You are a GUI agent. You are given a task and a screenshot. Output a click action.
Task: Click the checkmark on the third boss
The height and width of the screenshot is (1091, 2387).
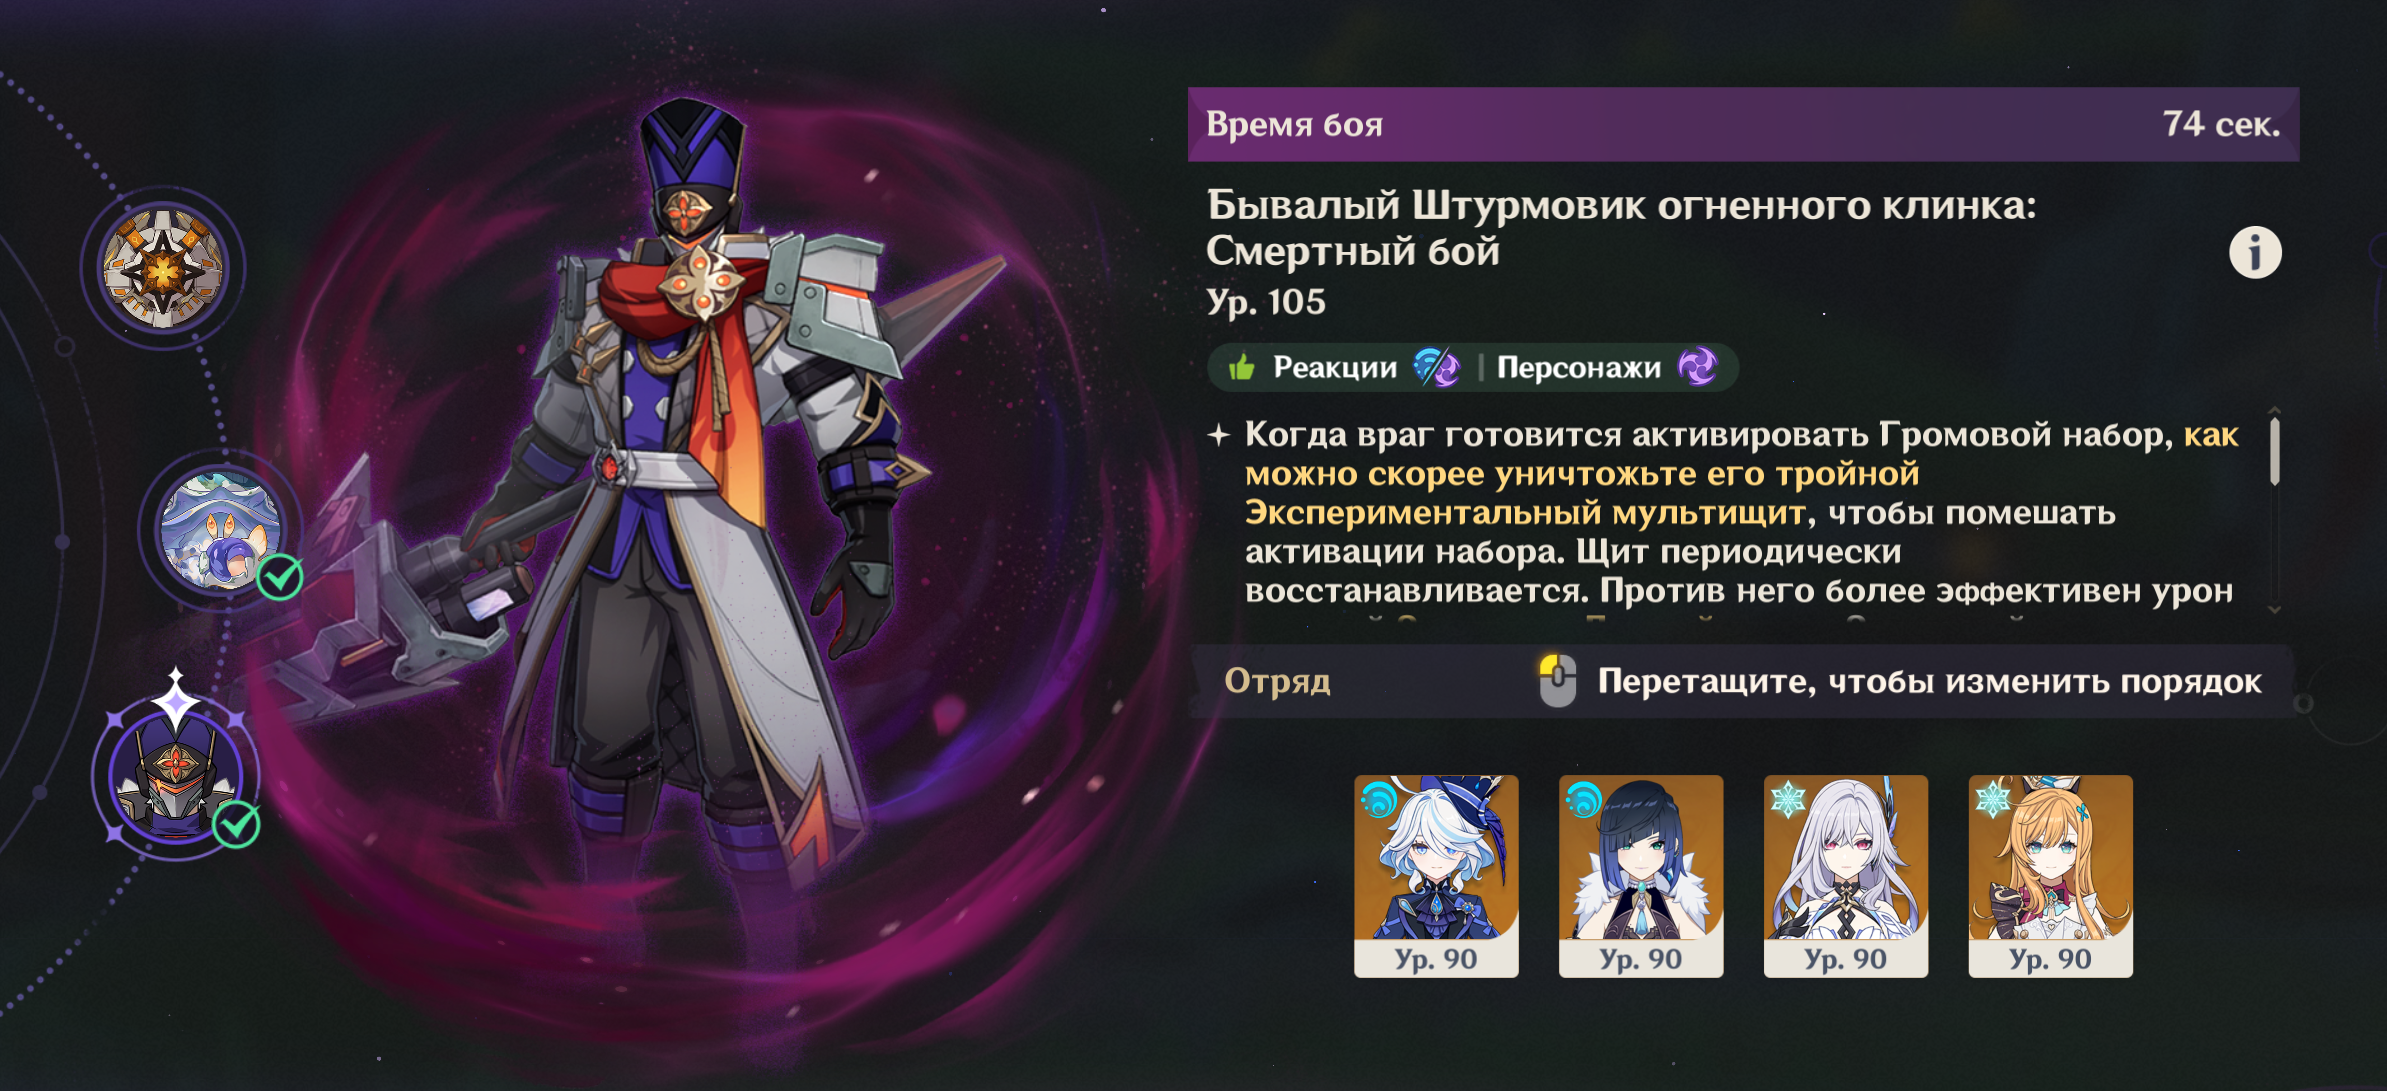237,824
